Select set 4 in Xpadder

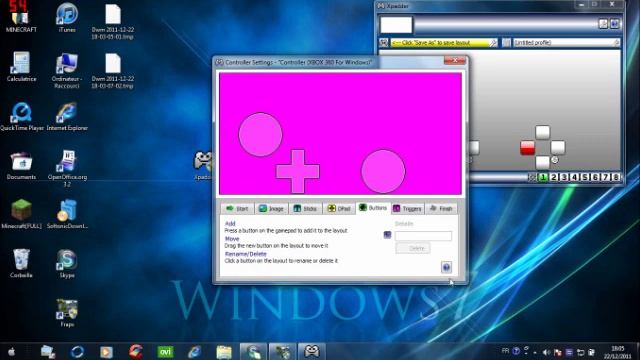574,177
